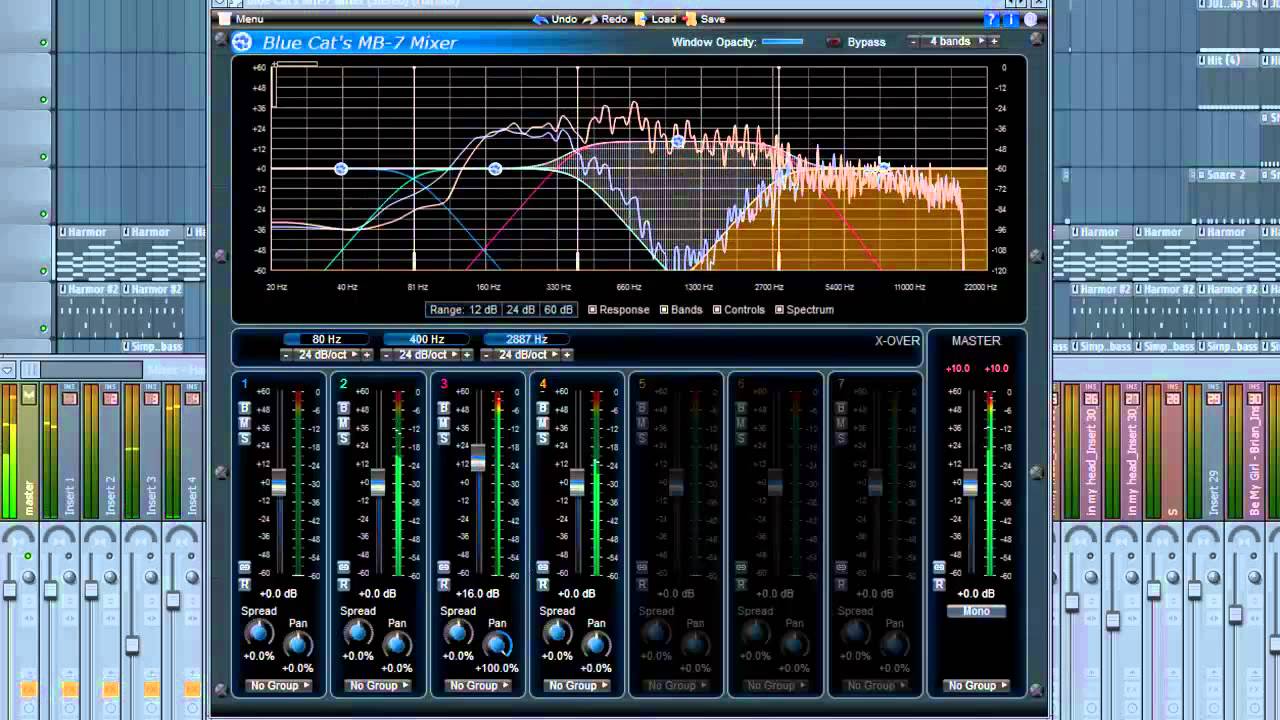Click band 3 gain fader handle
This screenshot has height=720, width=1280.
click(478, 458)
